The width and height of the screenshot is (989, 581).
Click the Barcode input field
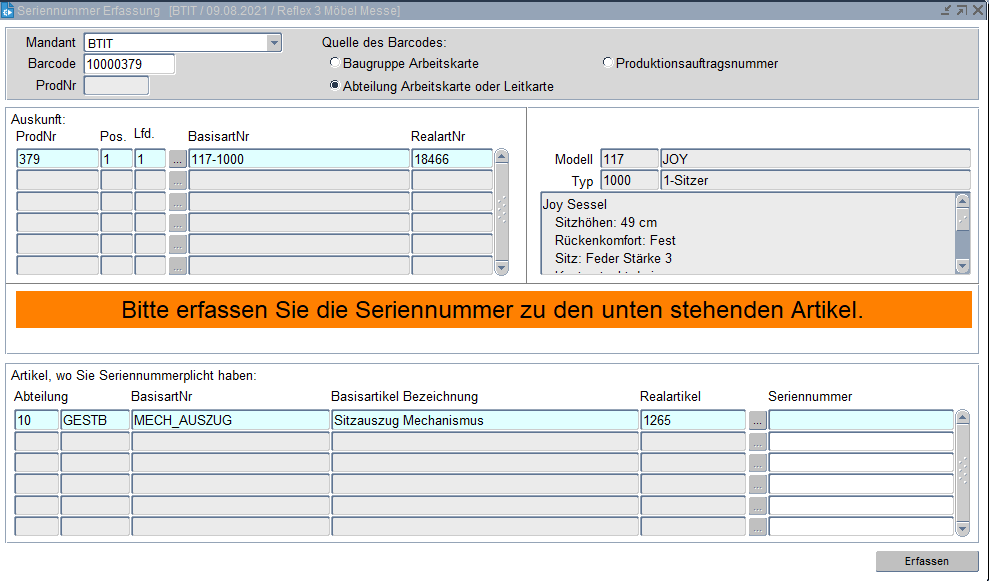coord(129,64)
